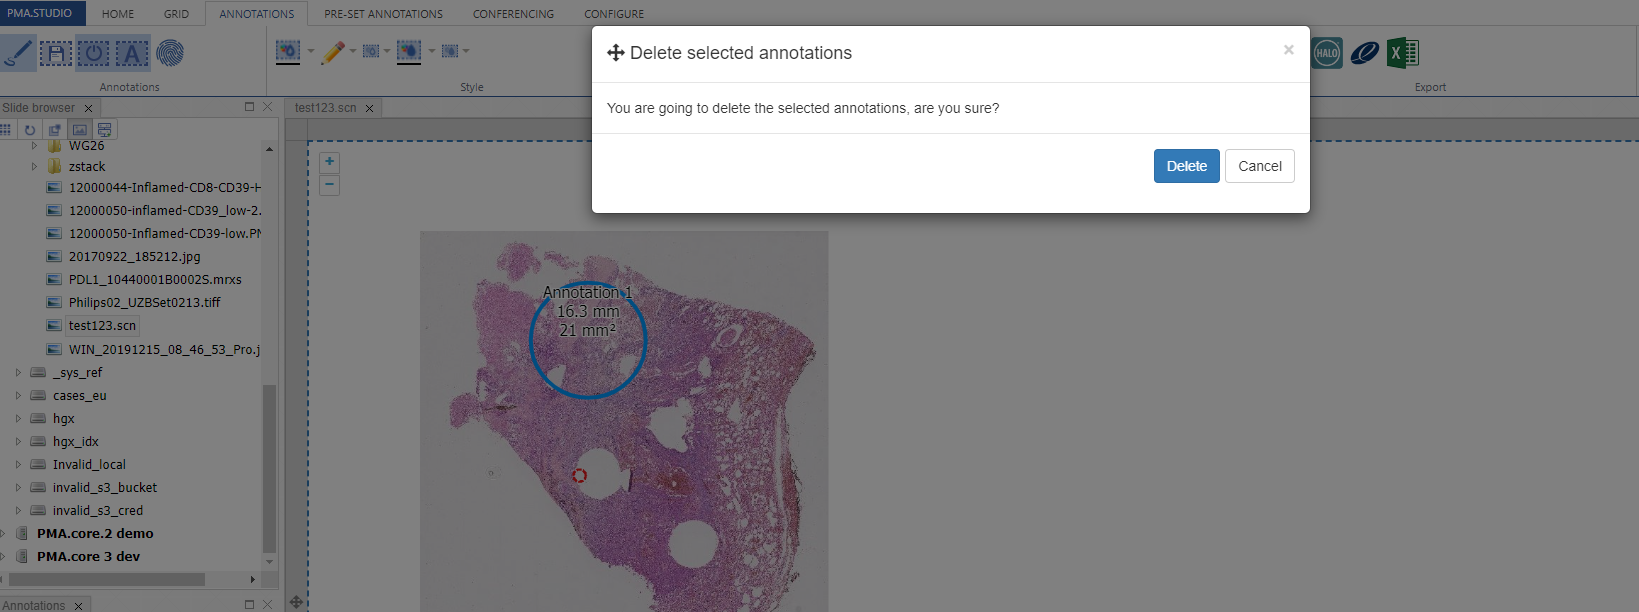Select the freehand brush annotation tool

pyautogui.click(x=18, y=52)
